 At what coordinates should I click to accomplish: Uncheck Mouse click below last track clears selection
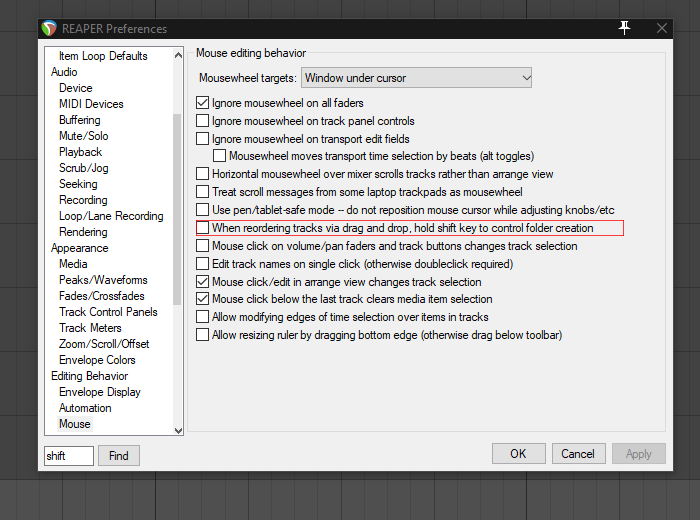[x=202, y=299]
